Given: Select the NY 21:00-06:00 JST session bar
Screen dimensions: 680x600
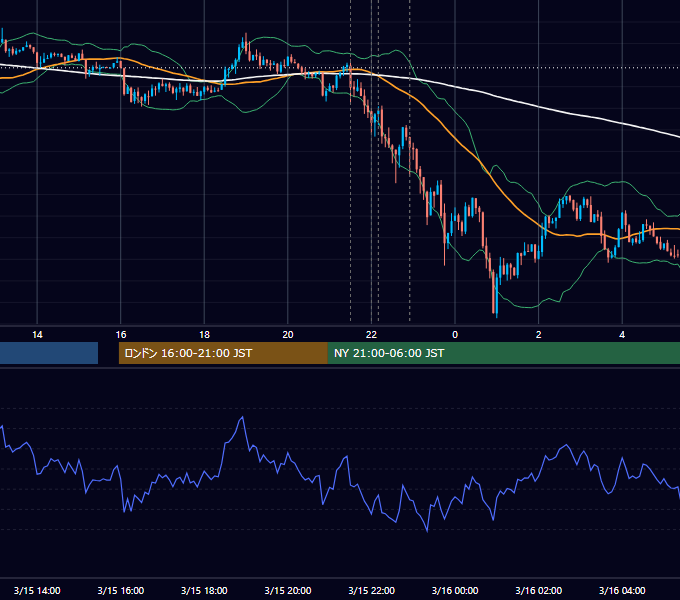Looking at the screenshot, I should (503, 353).
